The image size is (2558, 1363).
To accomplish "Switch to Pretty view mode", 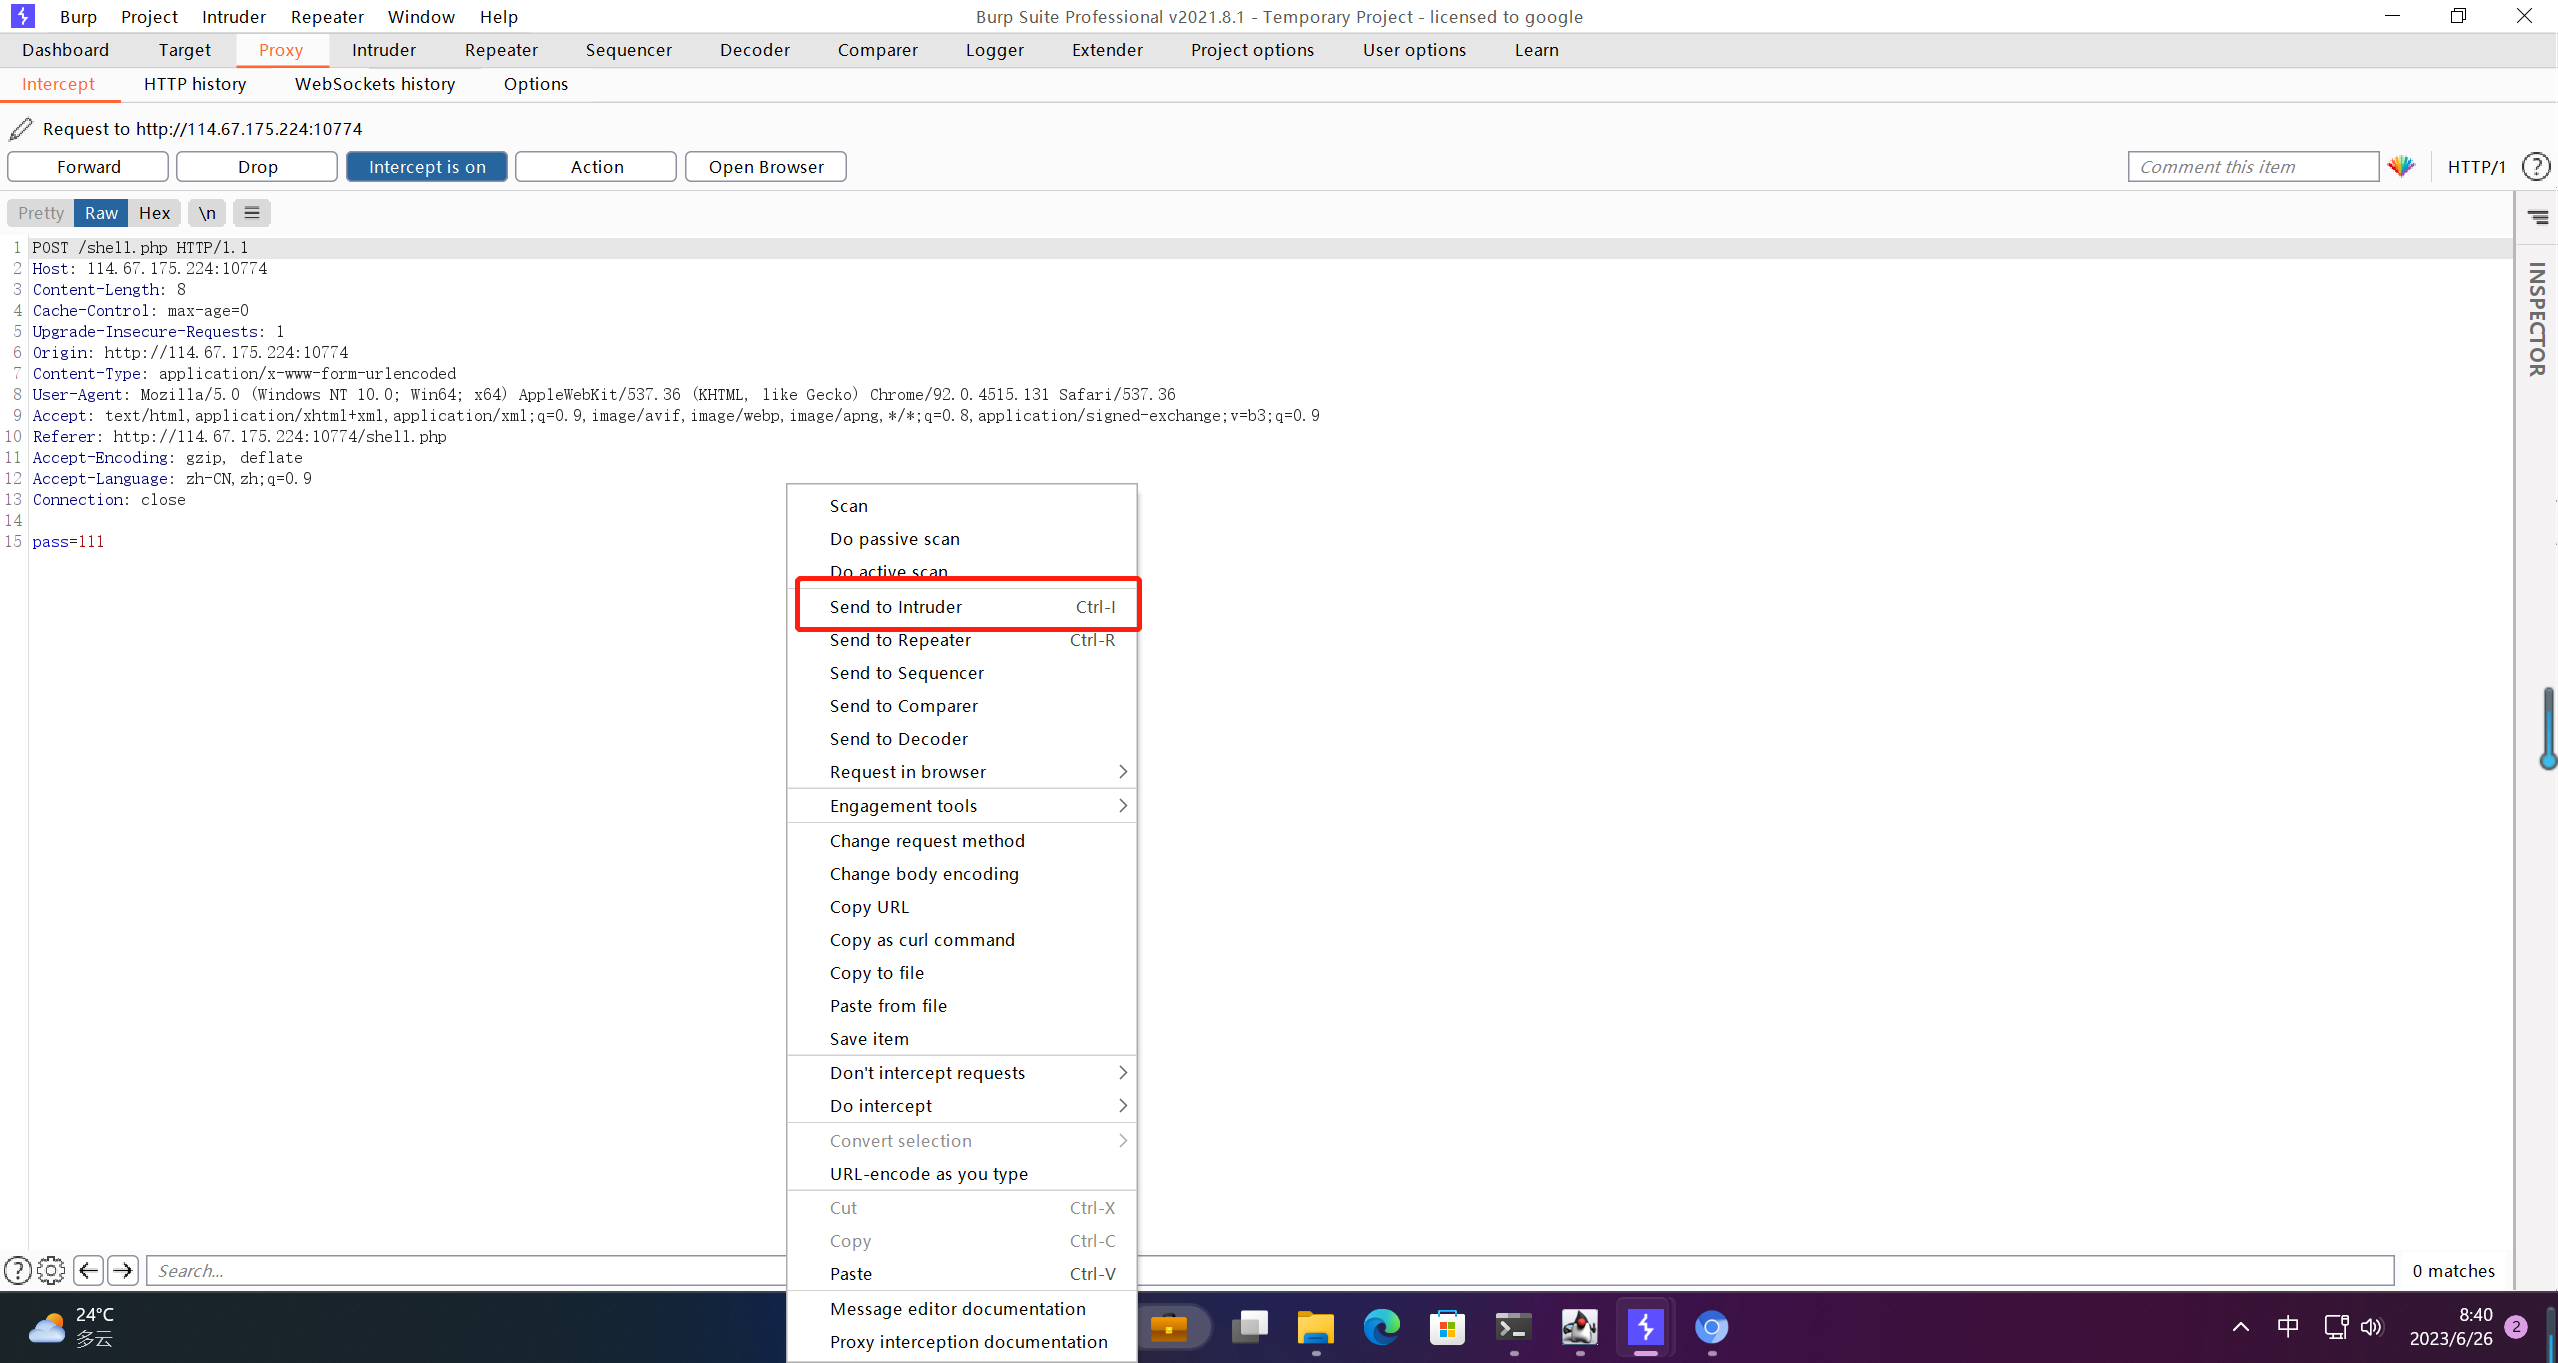I will (39, 211).
